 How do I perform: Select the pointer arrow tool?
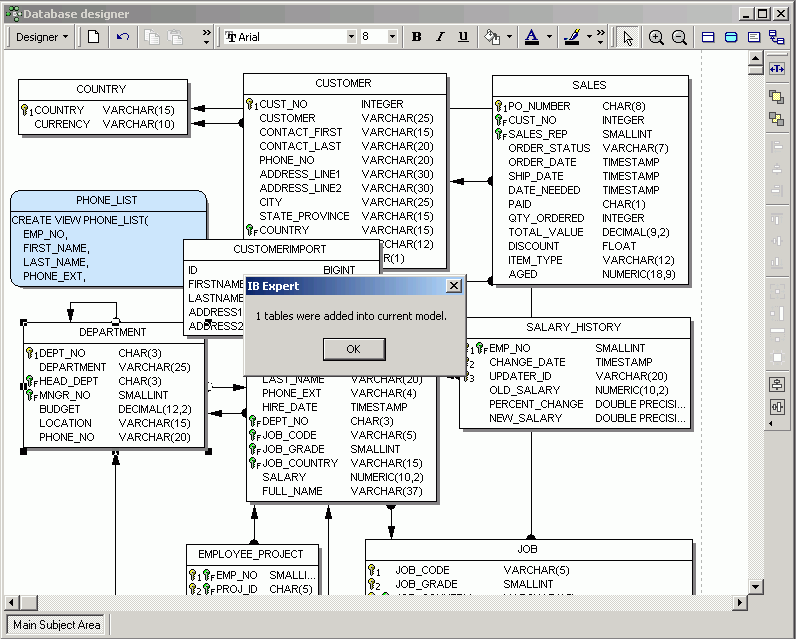[627, 37]
